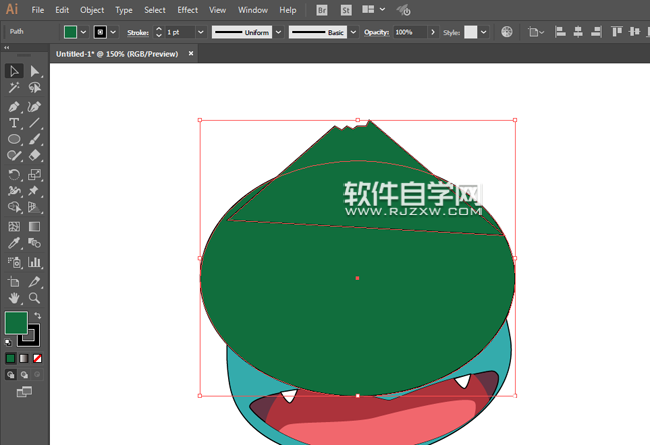Select the Symbol Sprayer tool
650x445 pixels.
(x=14, y=262)
